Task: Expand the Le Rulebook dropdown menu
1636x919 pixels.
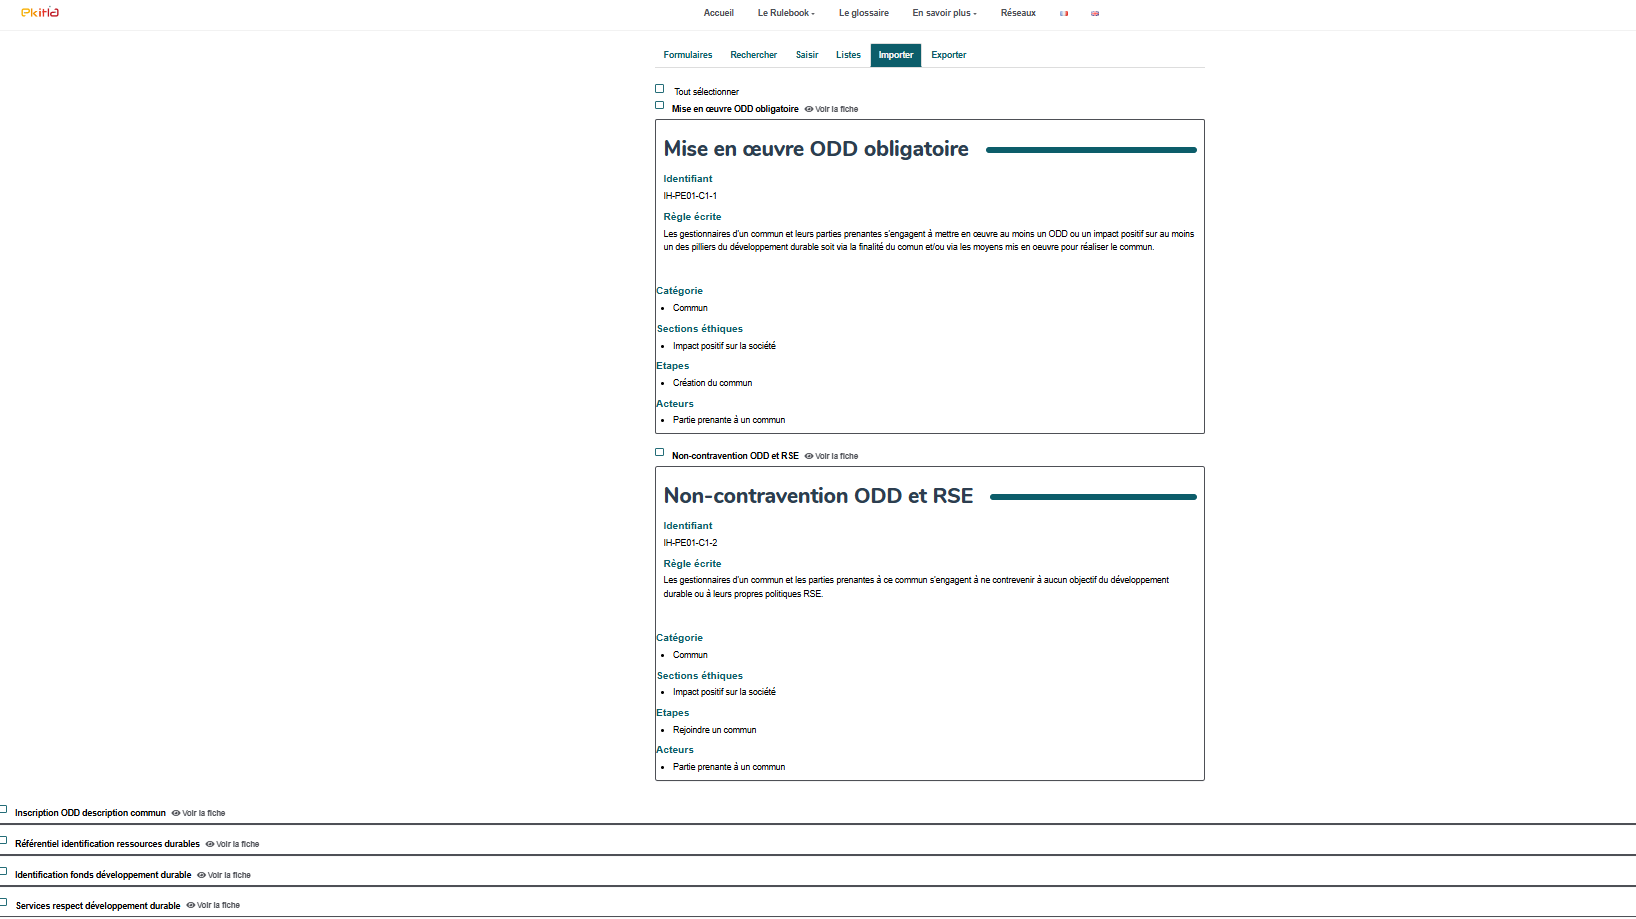Action: tap(786, 13)
